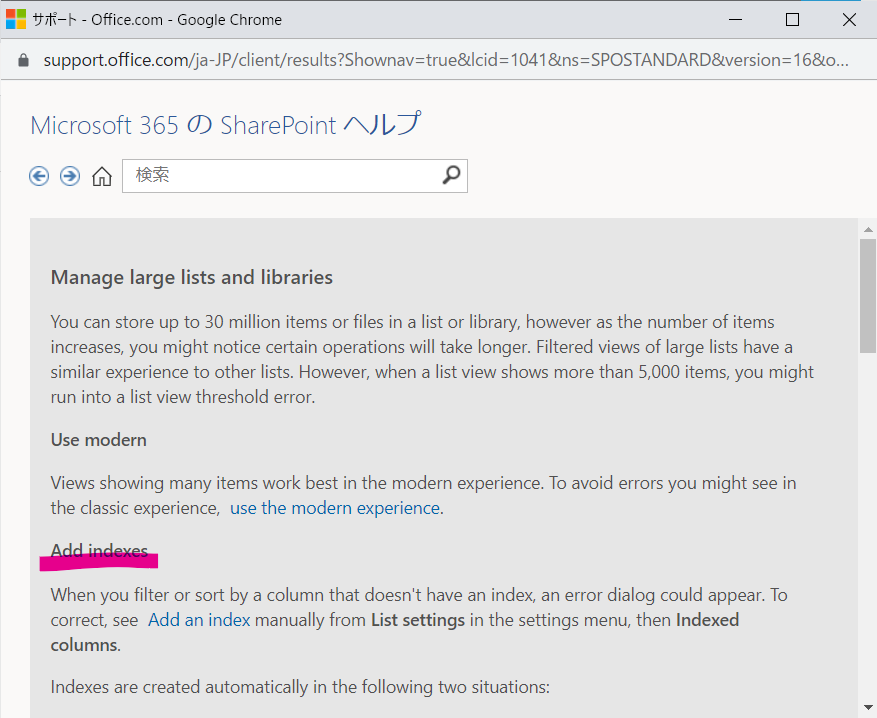Image resolution: width=877 pixels, height=718 pixels.
Task: Click the scrollbar down arrow
Action: coord(867,707)
